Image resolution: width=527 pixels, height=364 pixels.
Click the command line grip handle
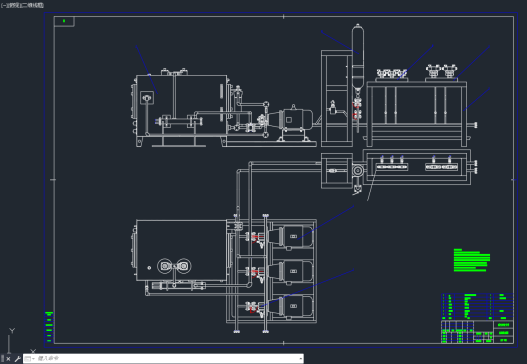[2, 359]
